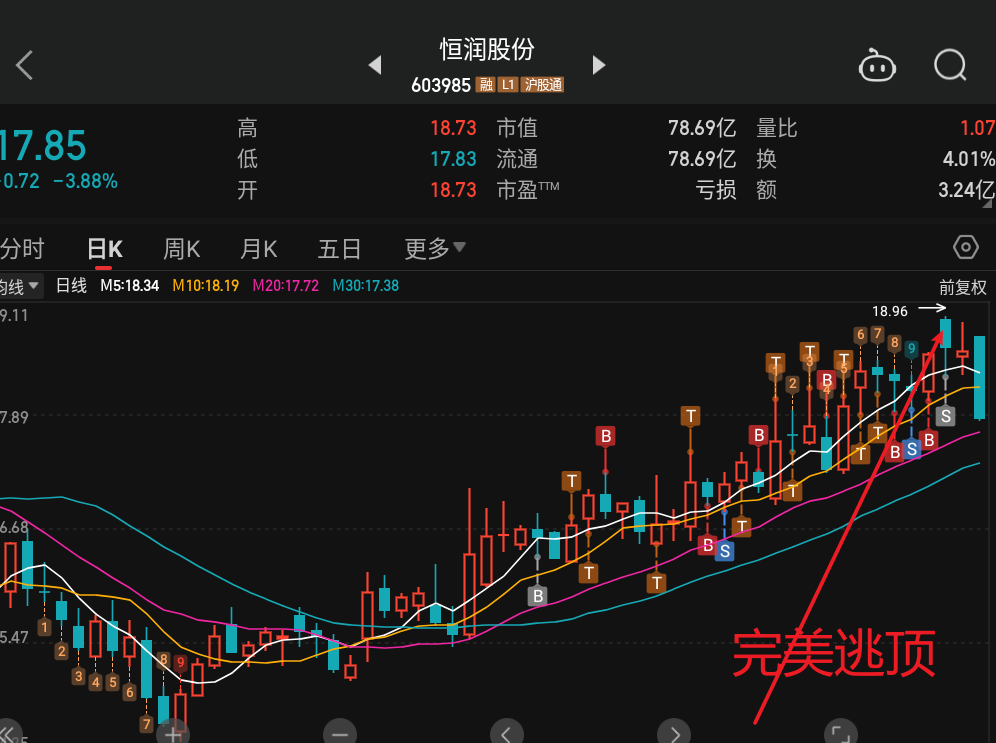The image size is (996, 743).
Task: Zoom out chart with minus button
Action: pos(340,733)
